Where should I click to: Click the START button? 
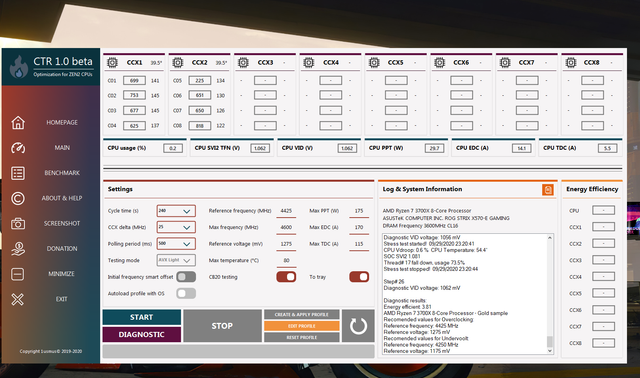(142, 317)
